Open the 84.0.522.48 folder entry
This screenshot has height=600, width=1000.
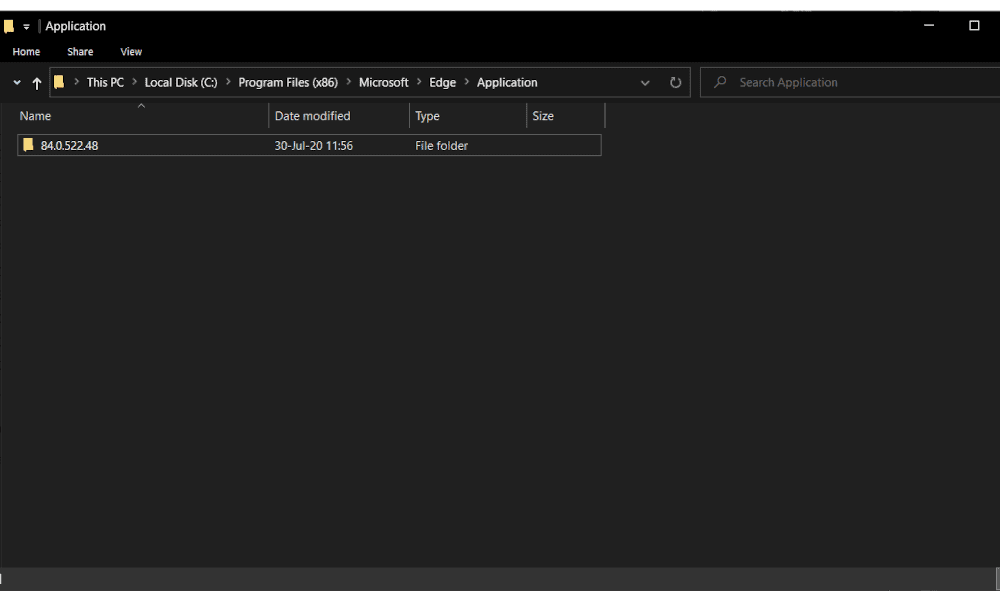[69, 145]
